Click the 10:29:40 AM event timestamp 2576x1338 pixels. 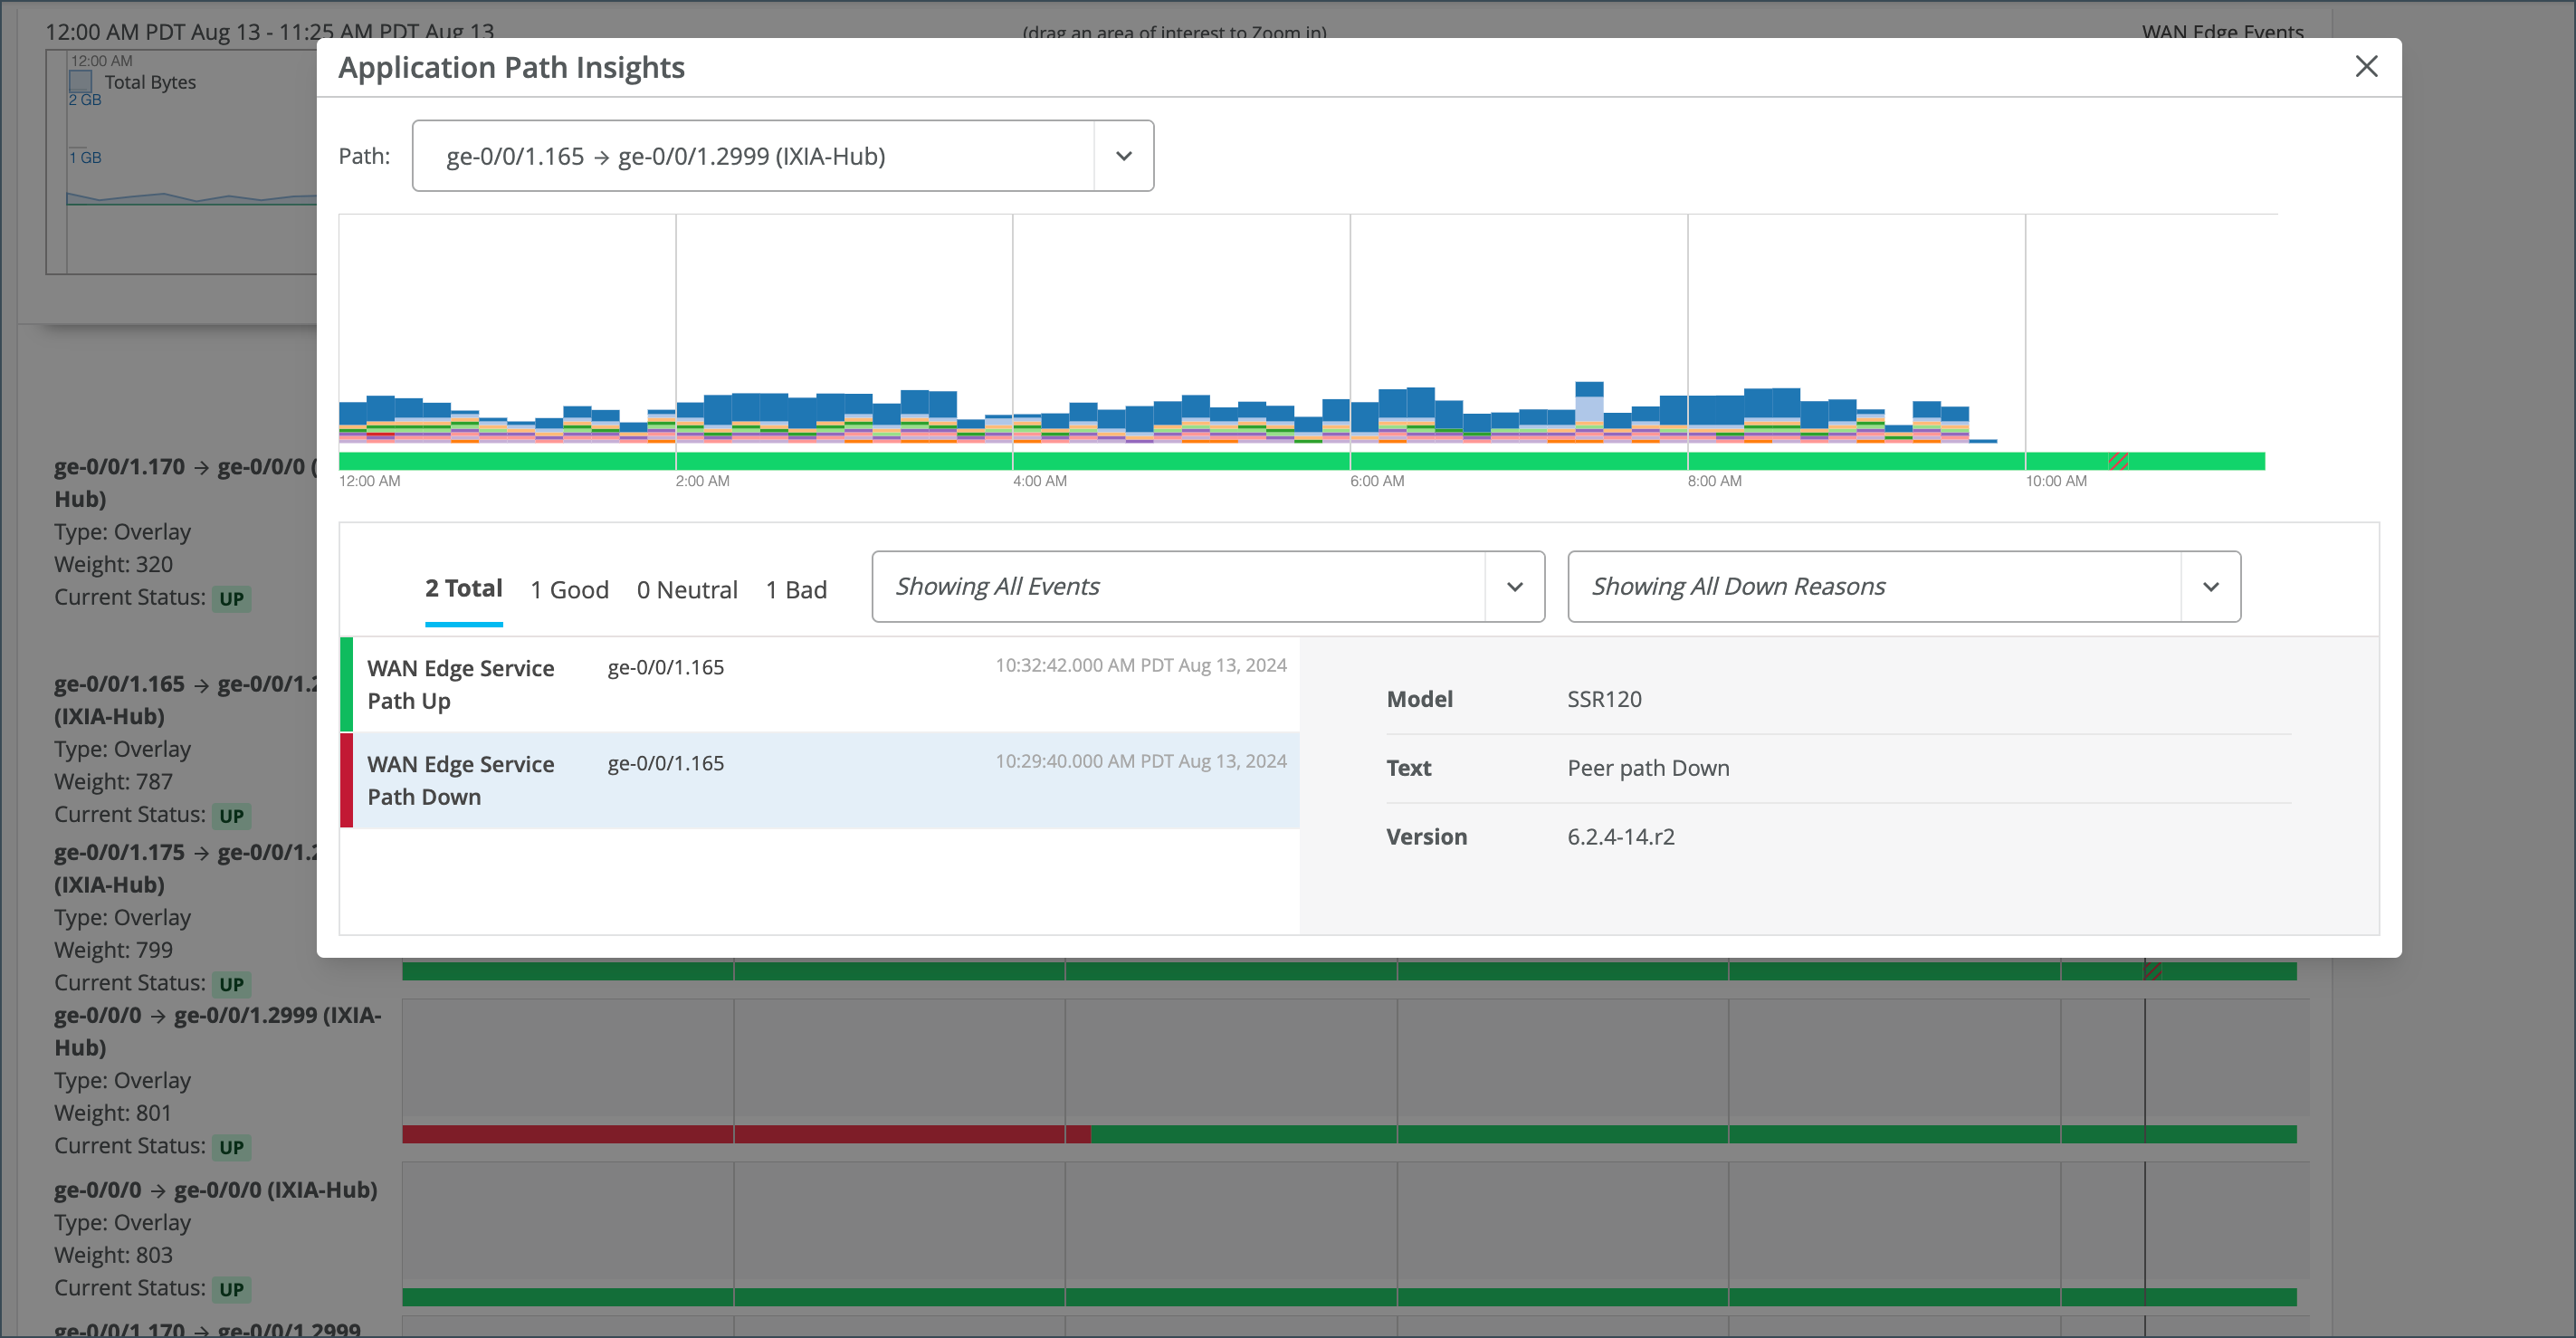[1140, 761]
